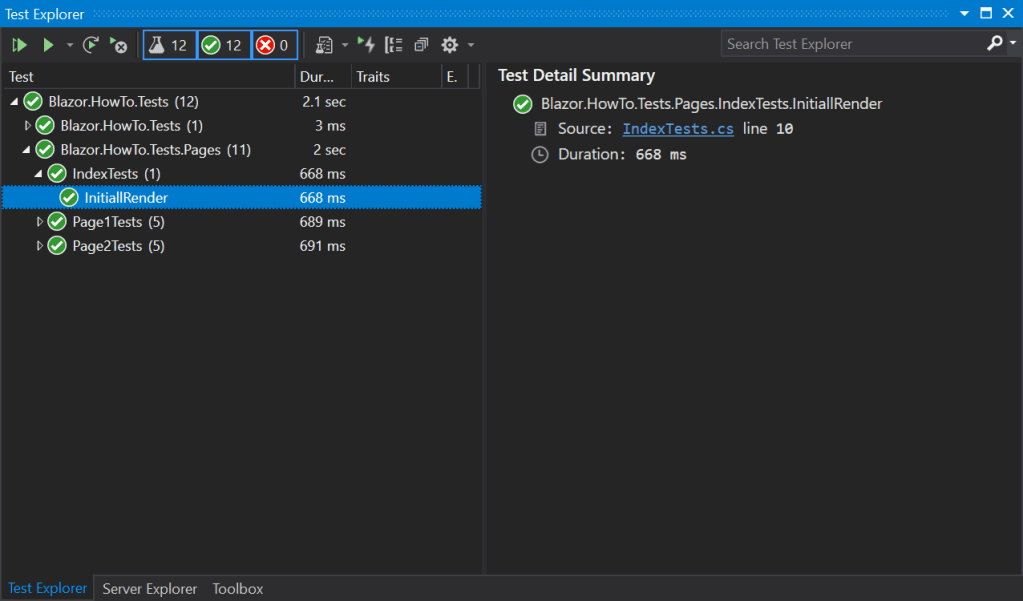Sort by the Duration column header
The height and width of the screenshot is (601, 1023).
(x=323, y=77)
